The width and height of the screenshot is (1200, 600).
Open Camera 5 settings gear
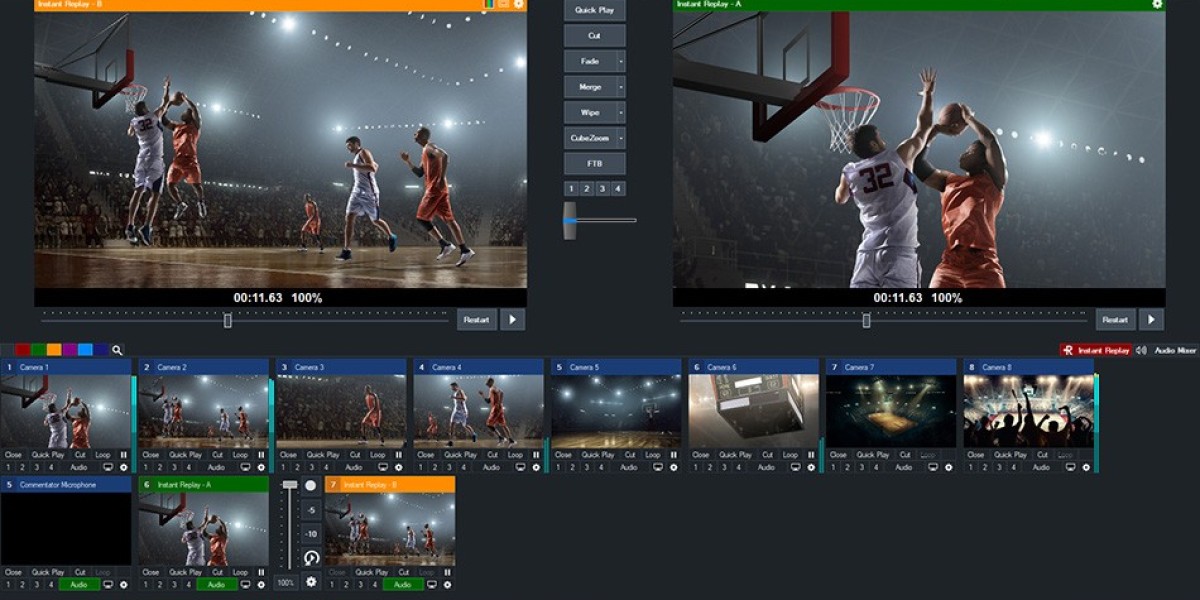pos(674,467)
